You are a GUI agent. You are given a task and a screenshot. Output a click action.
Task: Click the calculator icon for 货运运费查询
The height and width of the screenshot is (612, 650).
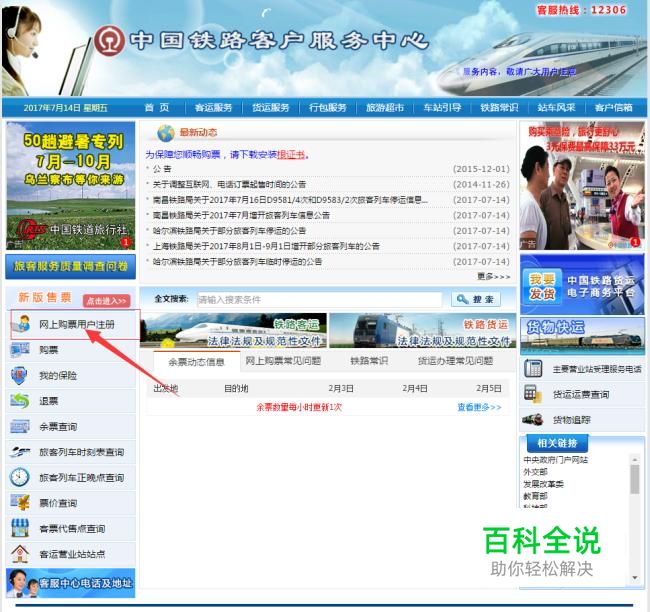(x=533, y=394)
